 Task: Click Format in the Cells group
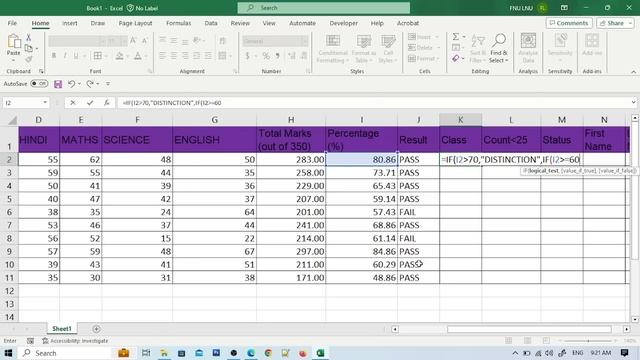[x=424, y=59]
